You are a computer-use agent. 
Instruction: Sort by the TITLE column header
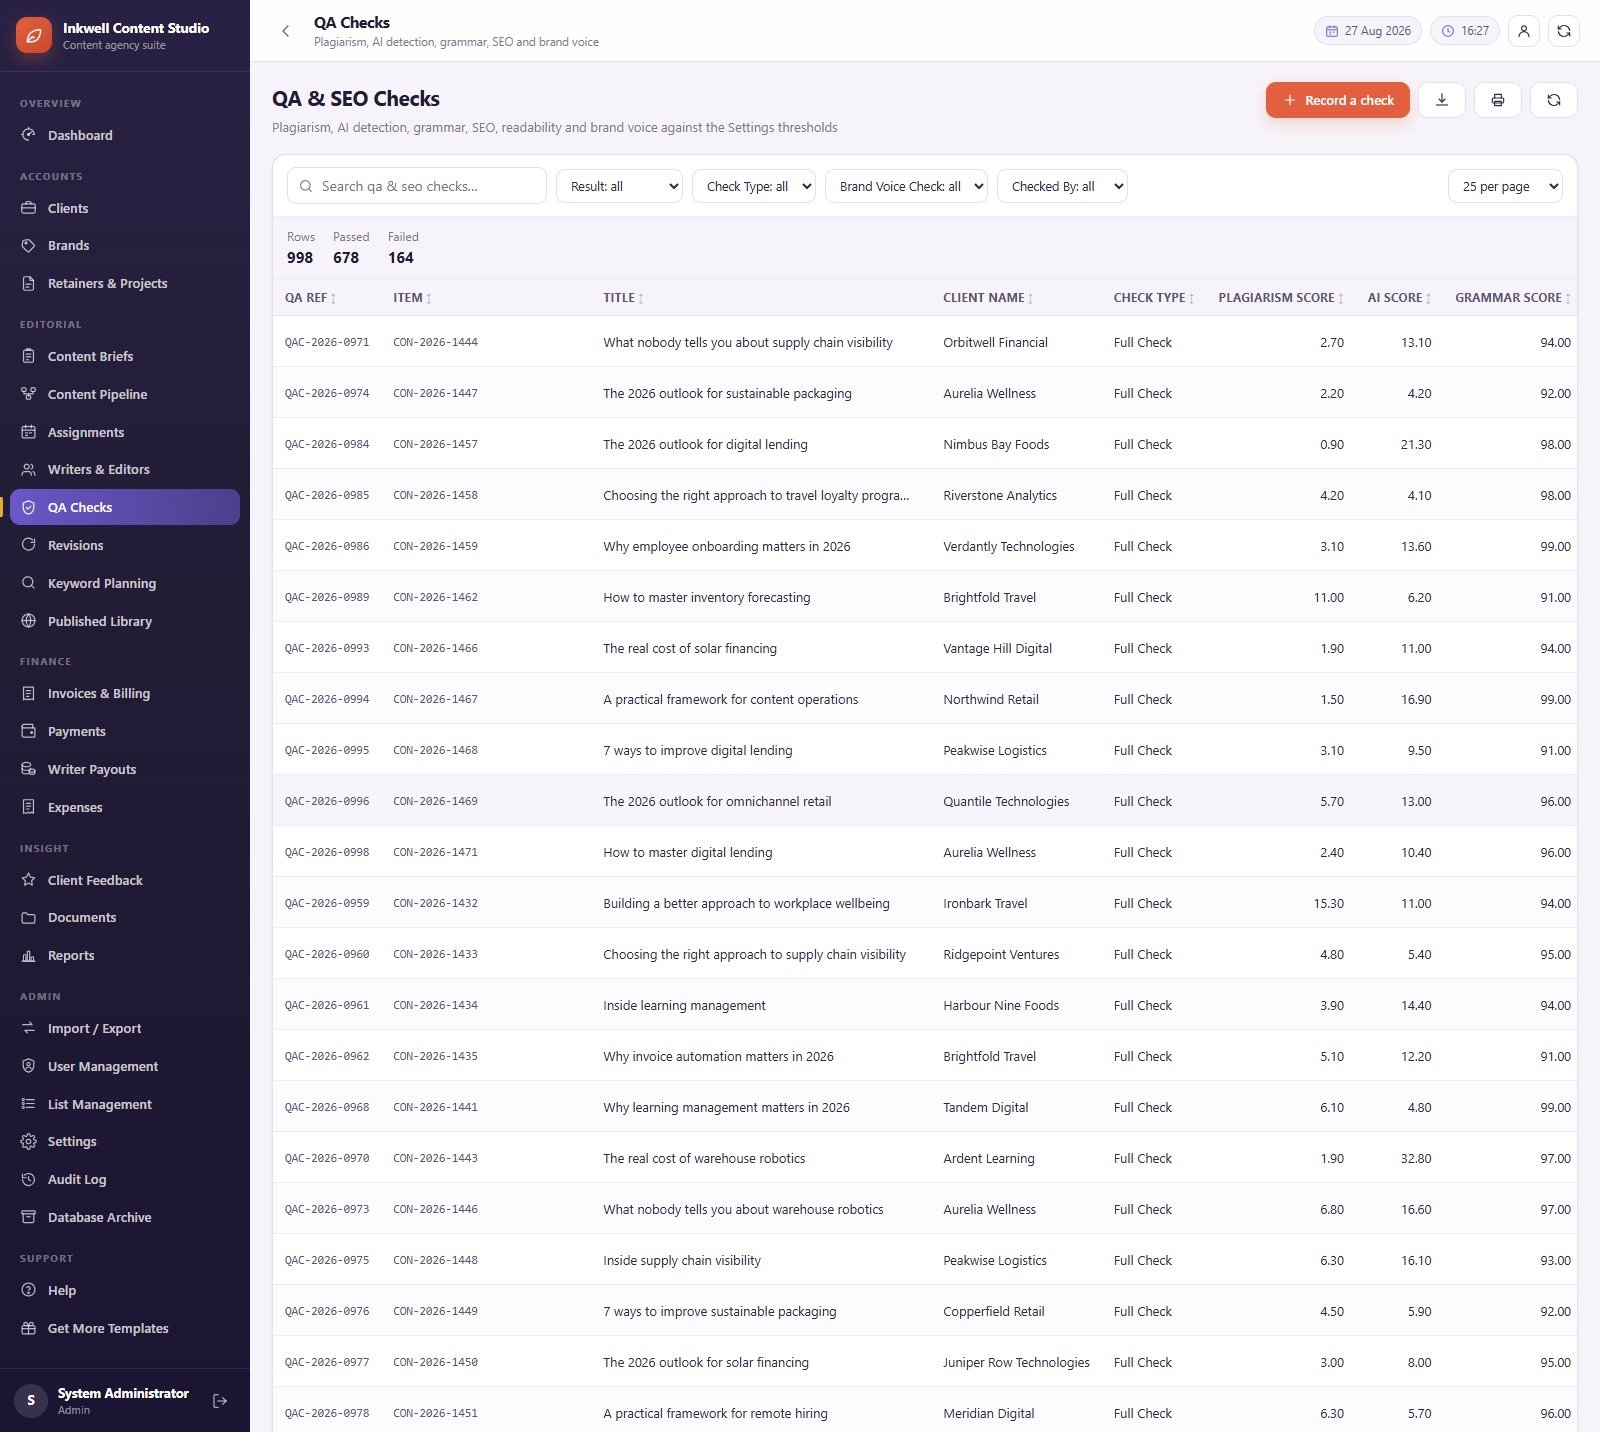click(x=623, y=298)
